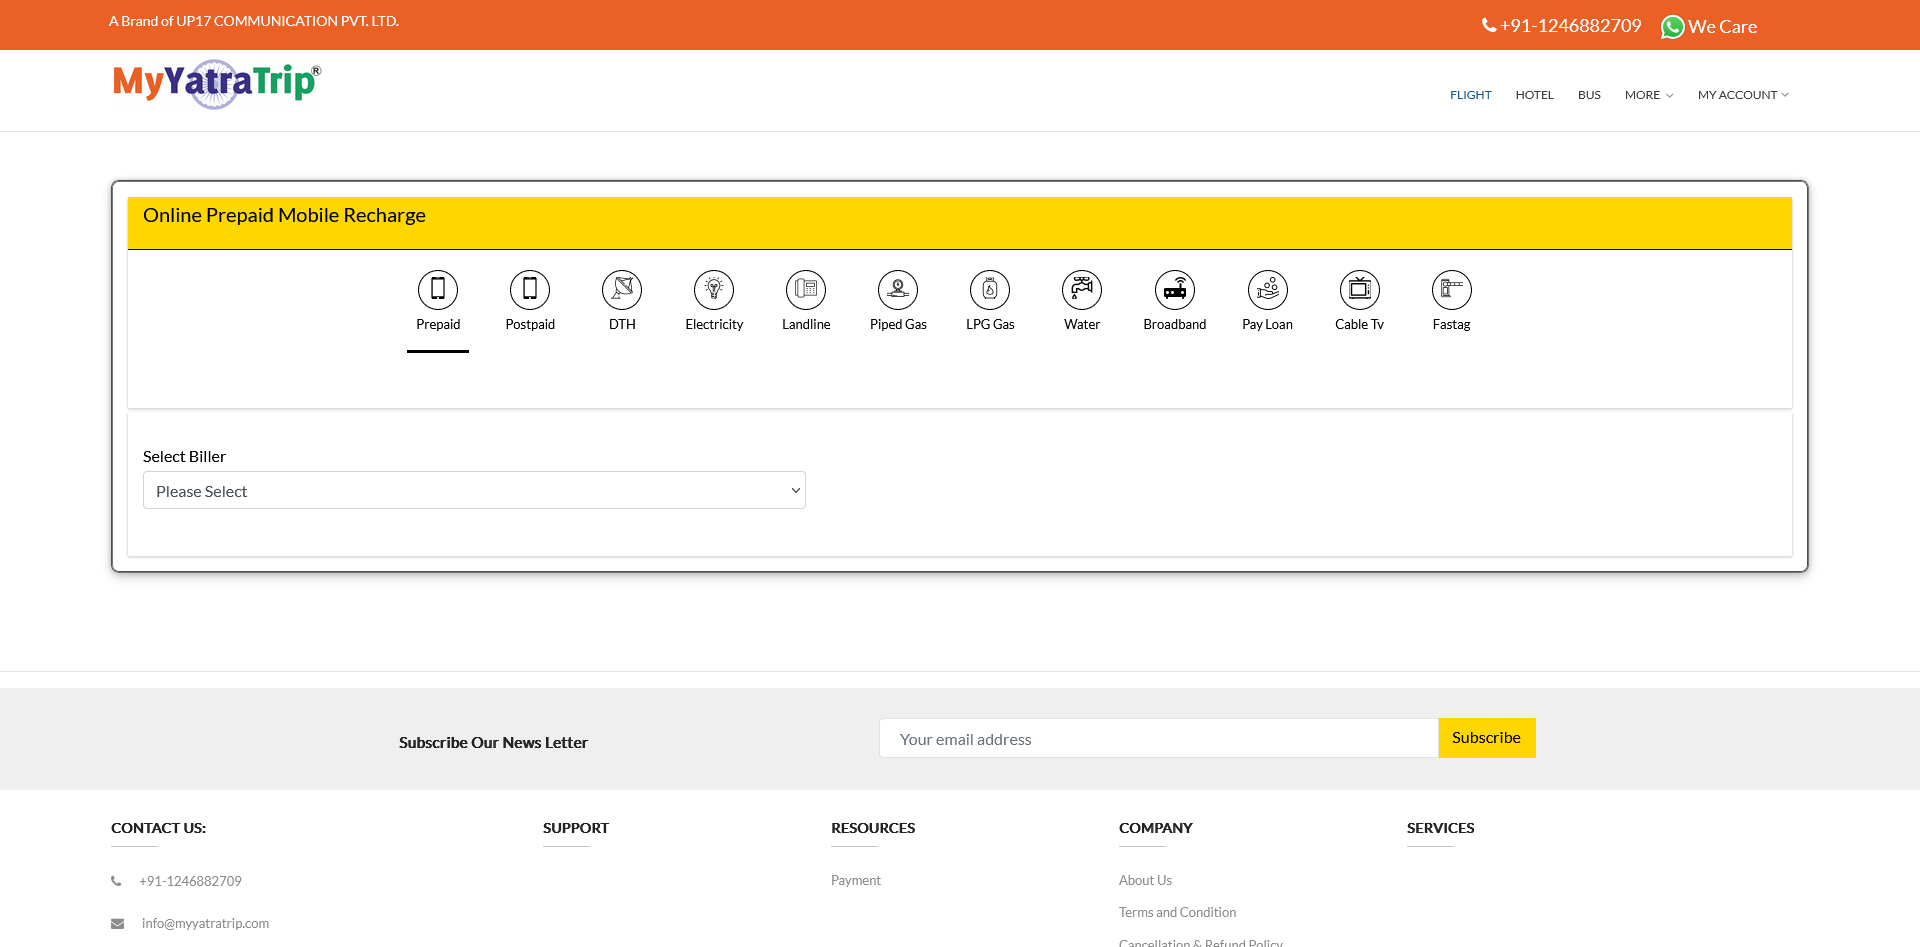The image size is (1920, 947).
Task: Go to the FLIGHT menu item
Action: click(1471, 95)
